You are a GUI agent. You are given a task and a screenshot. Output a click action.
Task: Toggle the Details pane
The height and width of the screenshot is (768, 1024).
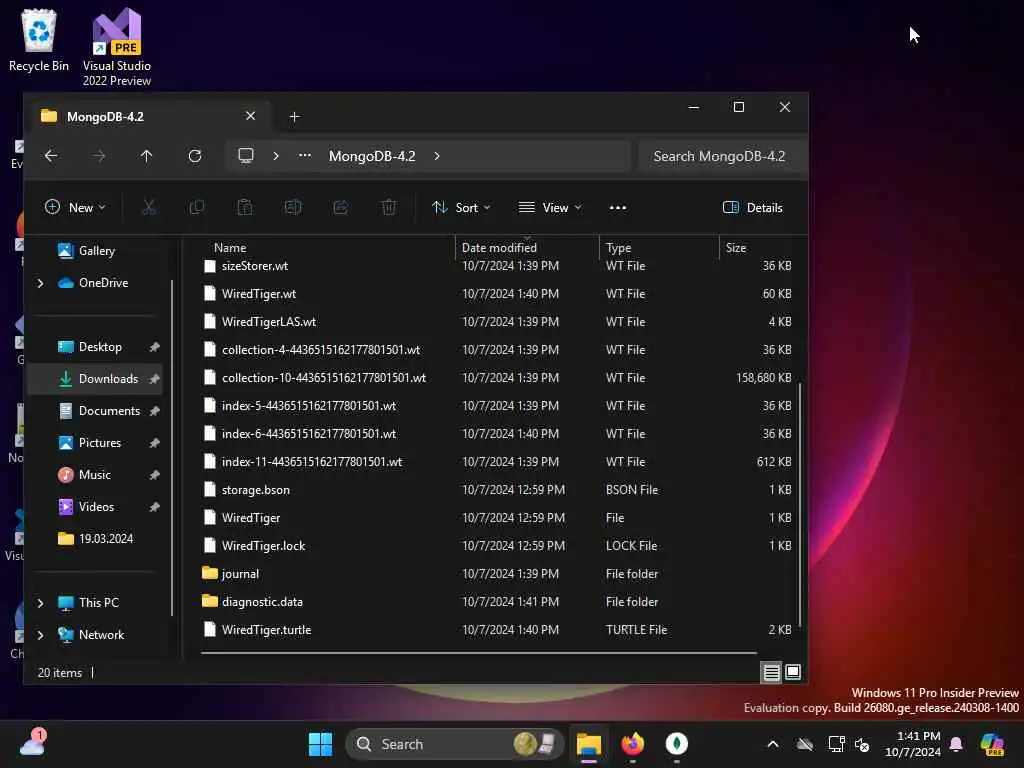[752, 208]
